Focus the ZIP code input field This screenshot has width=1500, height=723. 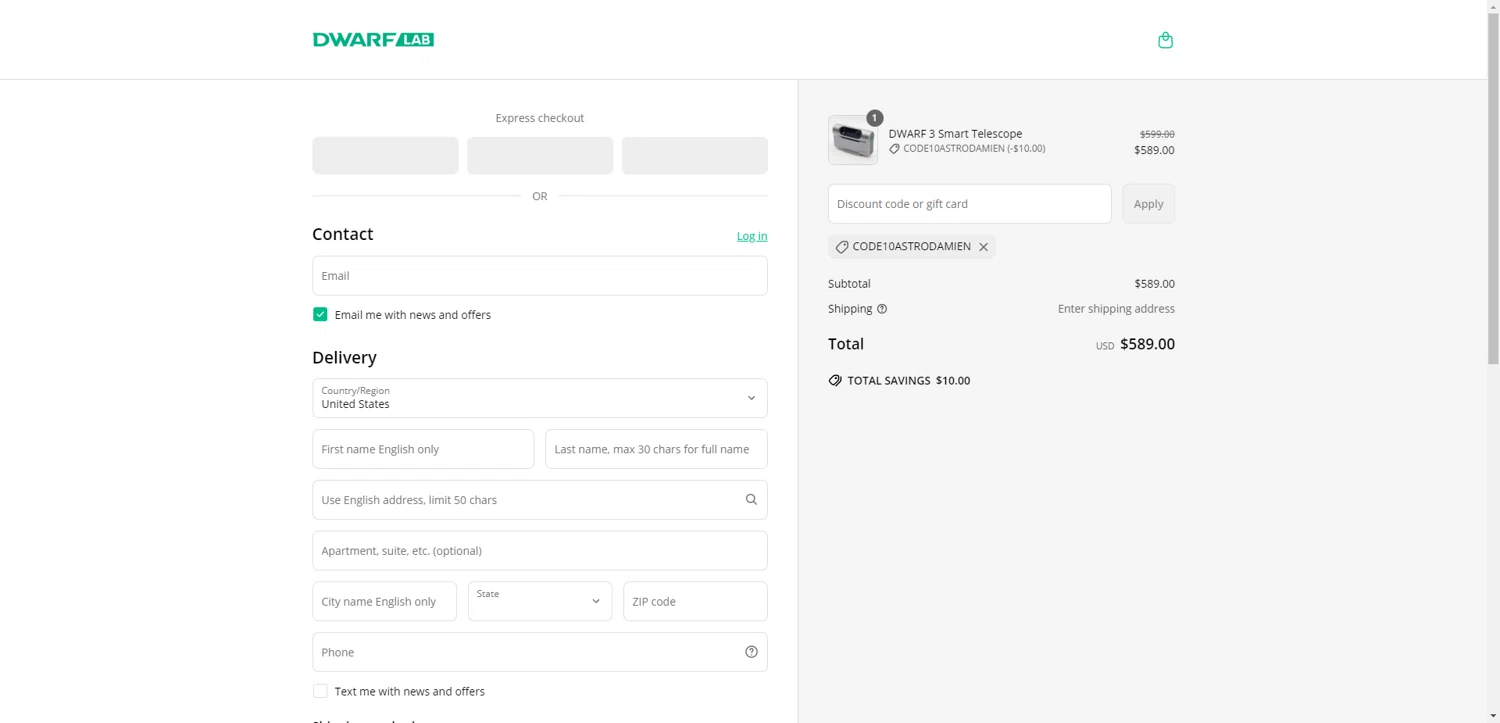pos(695,601)
